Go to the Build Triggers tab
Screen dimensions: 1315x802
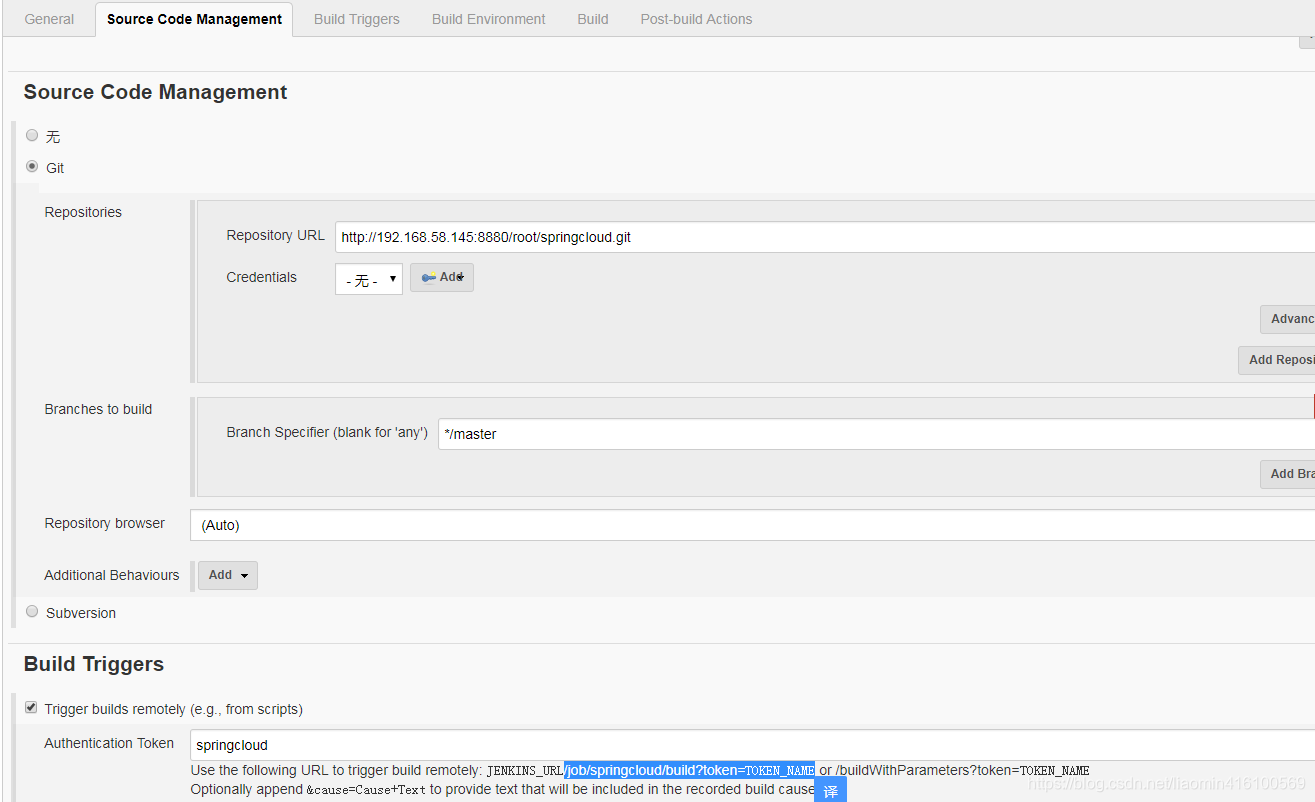point(357,19)
